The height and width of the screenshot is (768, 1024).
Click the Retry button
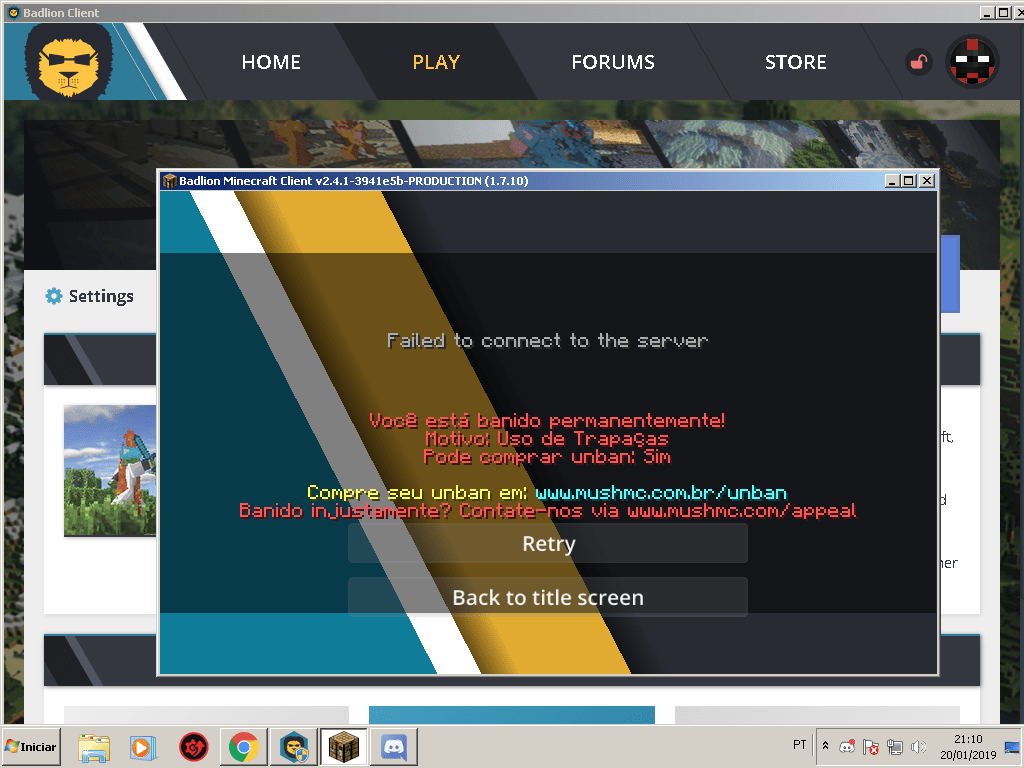click(548, 543)
